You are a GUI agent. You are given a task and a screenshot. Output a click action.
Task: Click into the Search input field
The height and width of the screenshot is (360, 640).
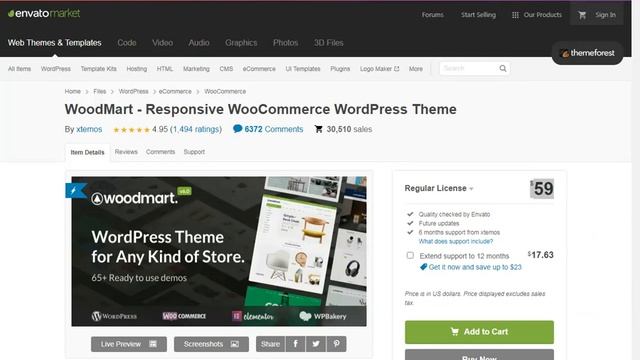tap(469, 69)
